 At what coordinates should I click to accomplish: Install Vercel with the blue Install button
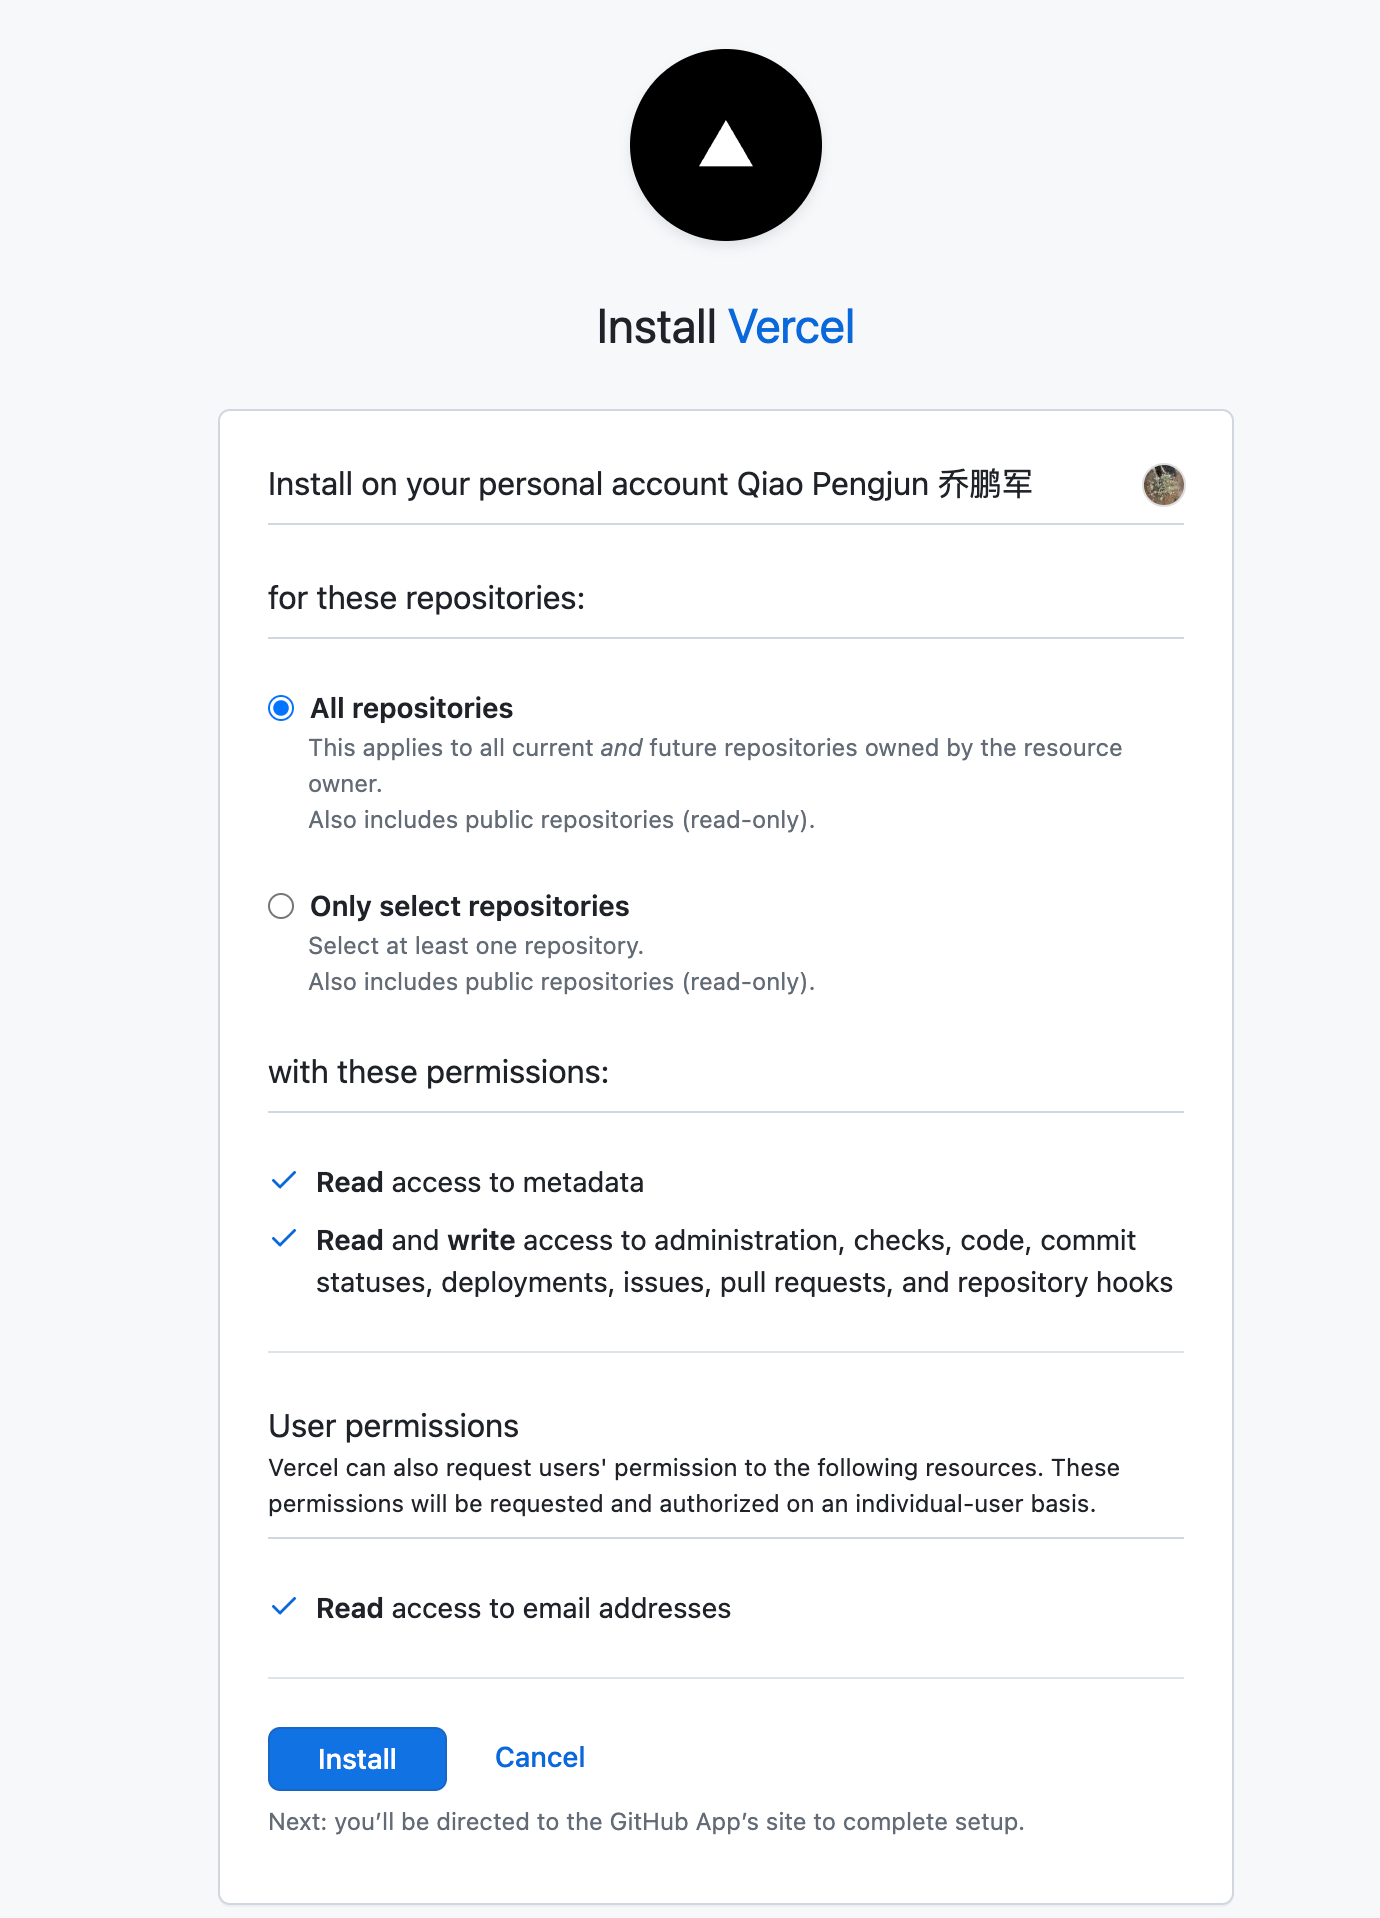point(357,1759)
